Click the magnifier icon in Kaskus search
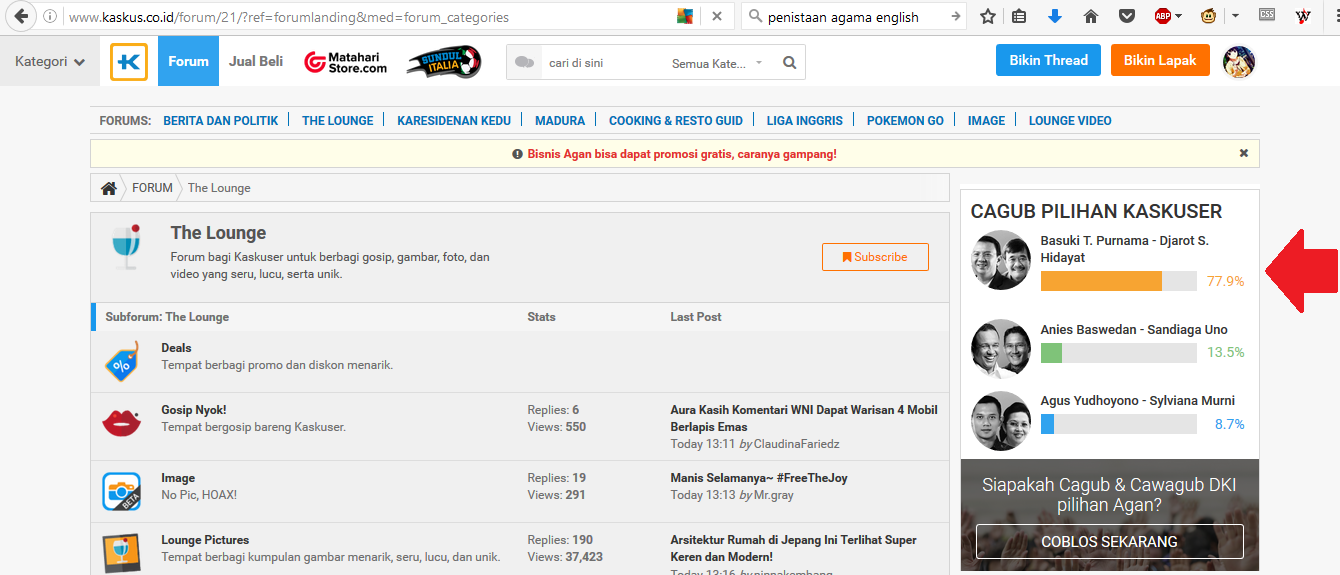Image resolution: width=1340 pixels, height=575 pixels. coord(790,63)
